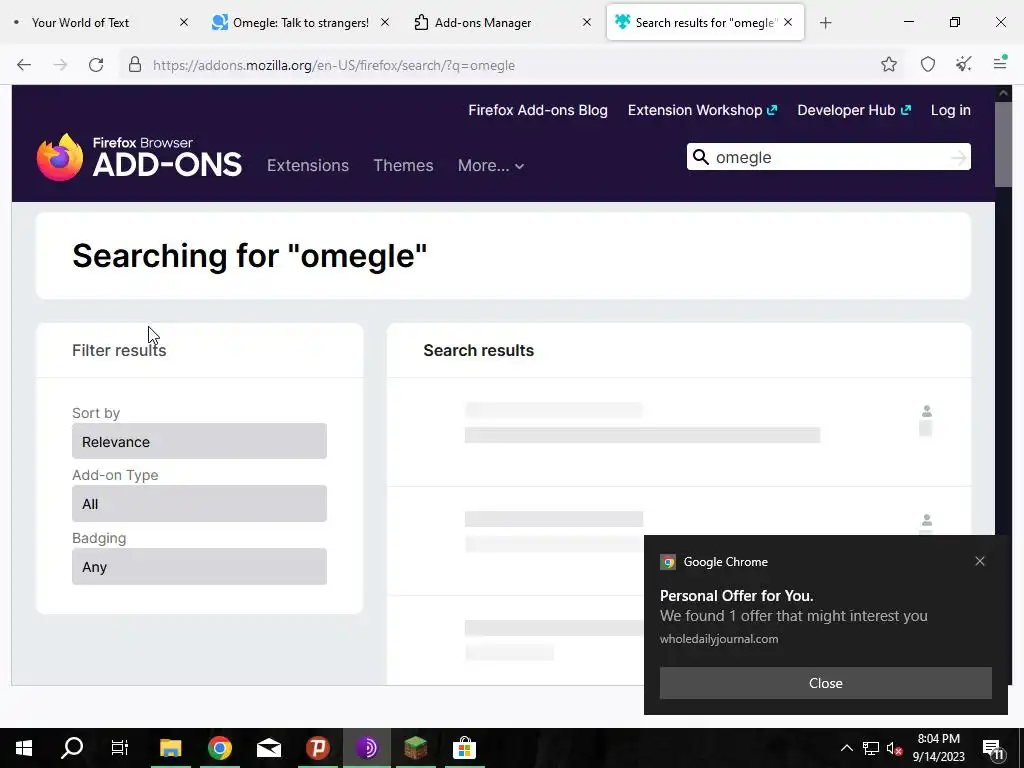Click the site lock padlock icon
Image resolution: width=1024 pixels, height=768 pixels.
[135, 65]
